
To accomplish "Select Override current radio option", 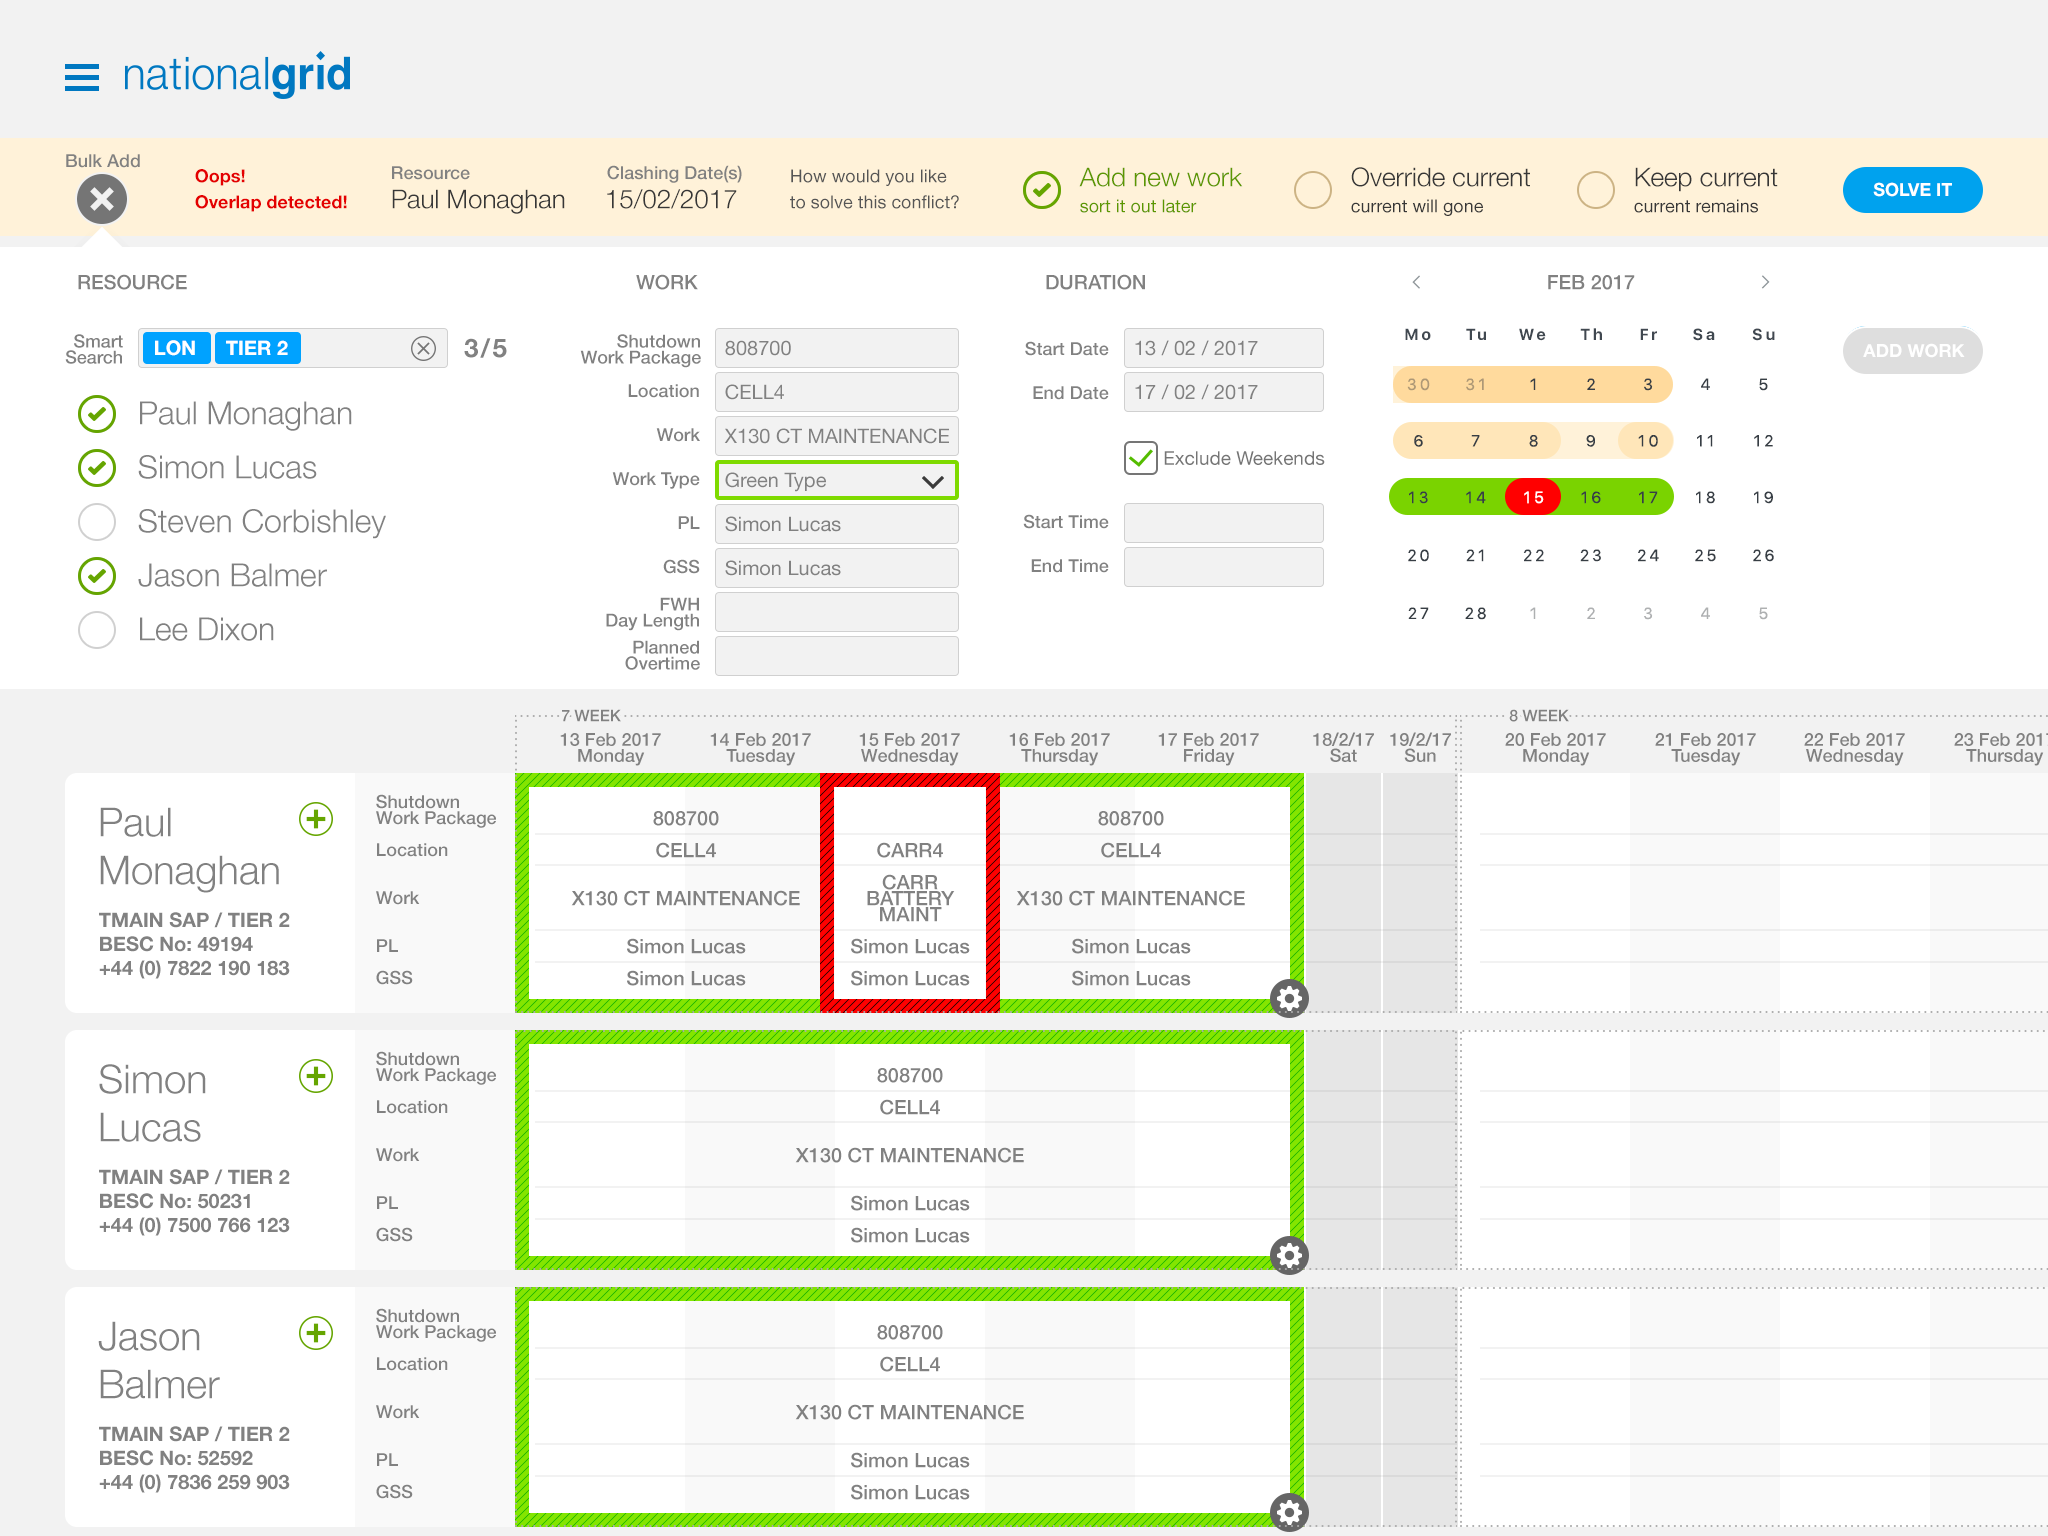I will click(x=1312, y=190).
